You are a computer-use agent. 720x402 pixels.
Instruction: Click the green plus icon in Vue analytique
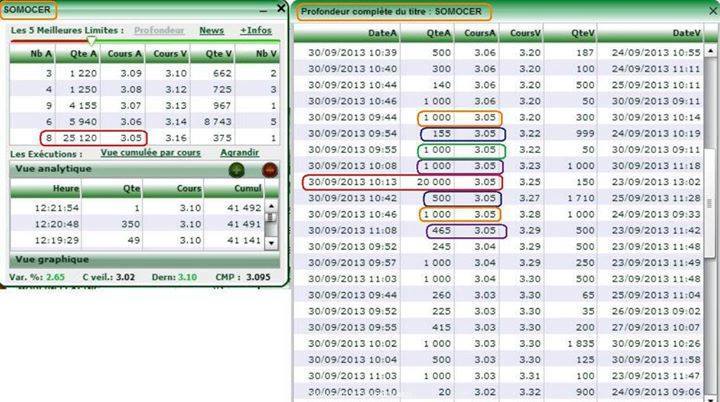(x=236, y=170)
